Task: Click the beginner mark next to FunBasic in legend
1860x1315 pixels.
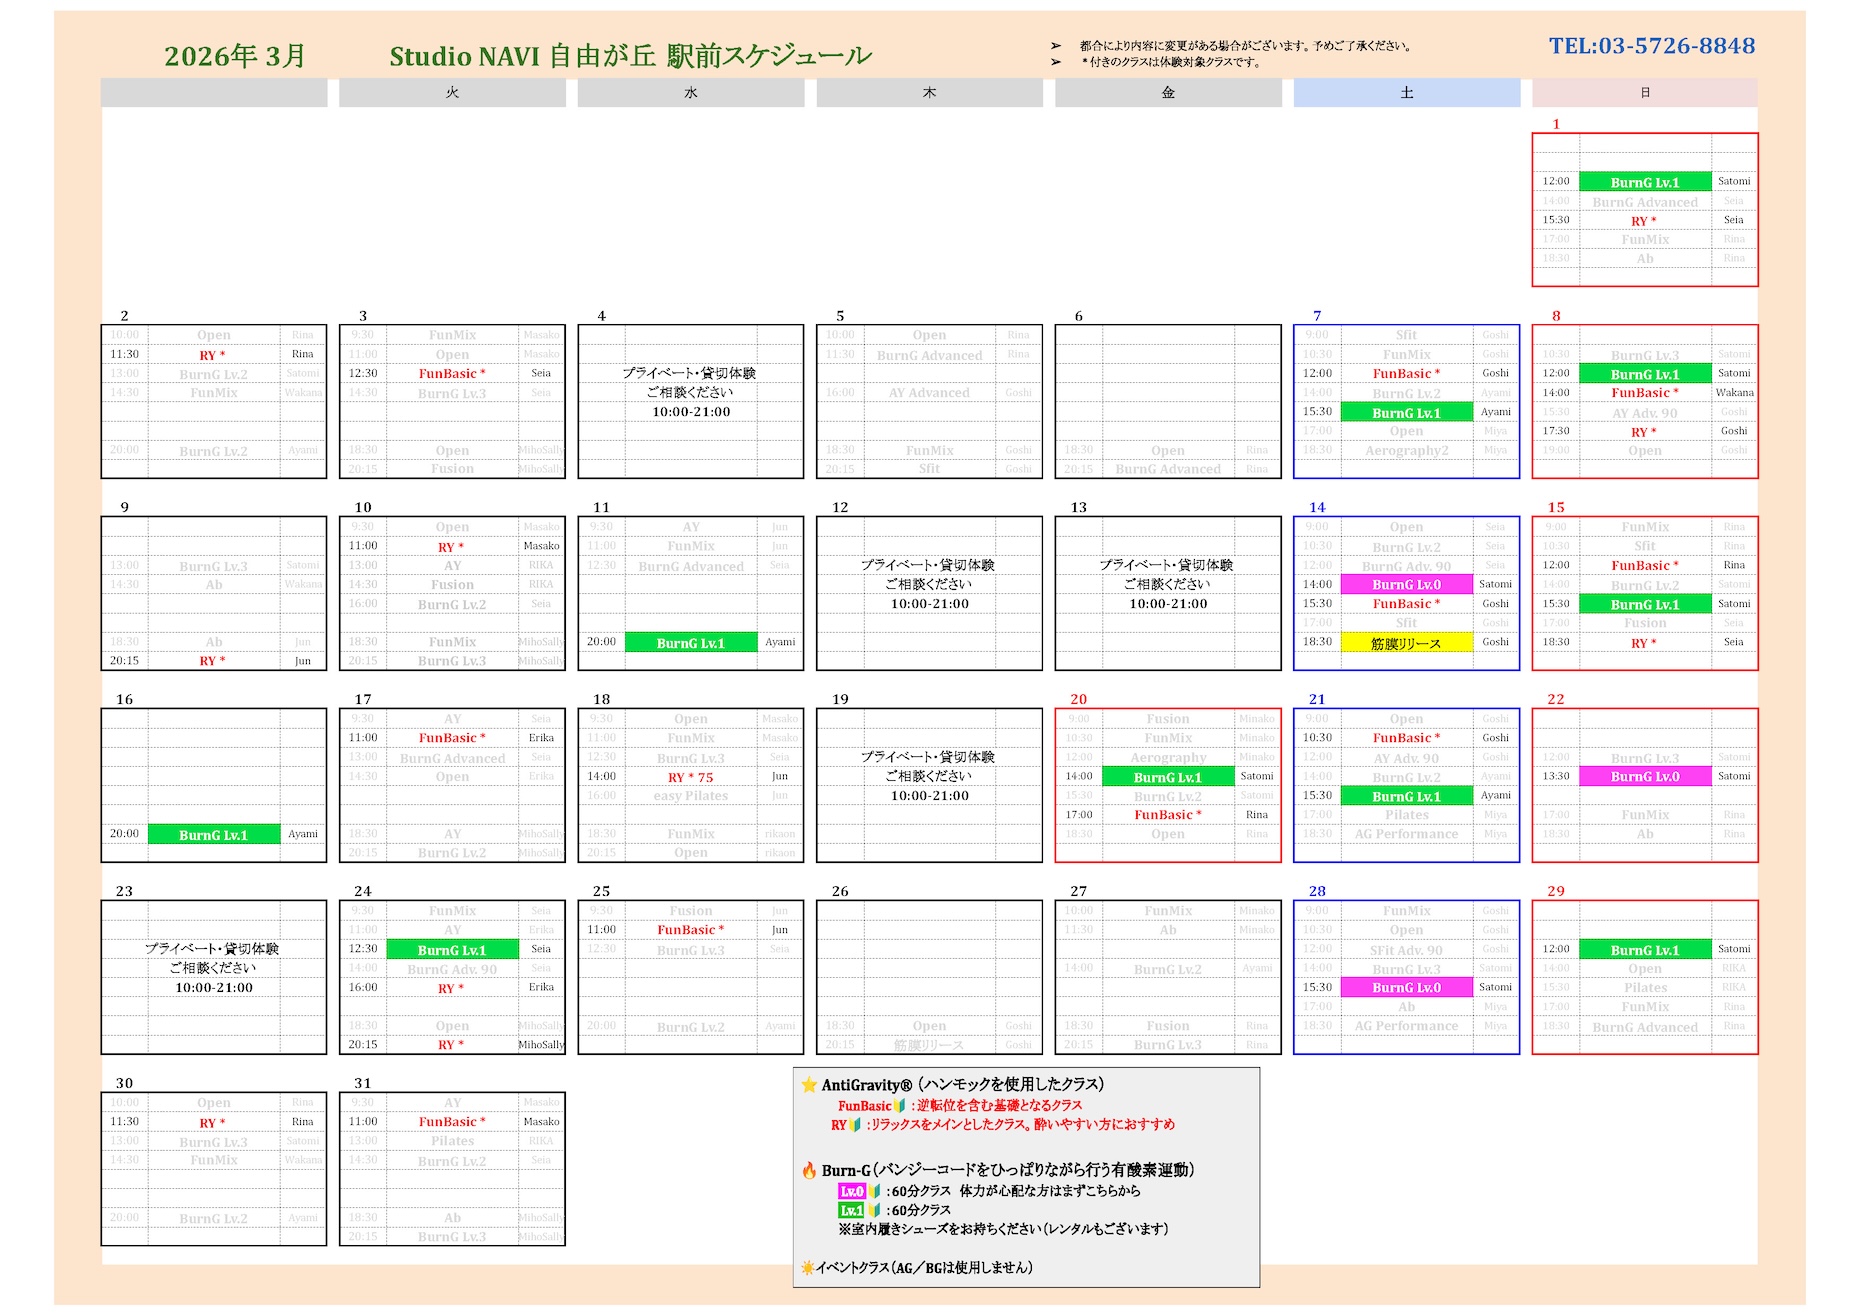Action: pos(899,1106)
